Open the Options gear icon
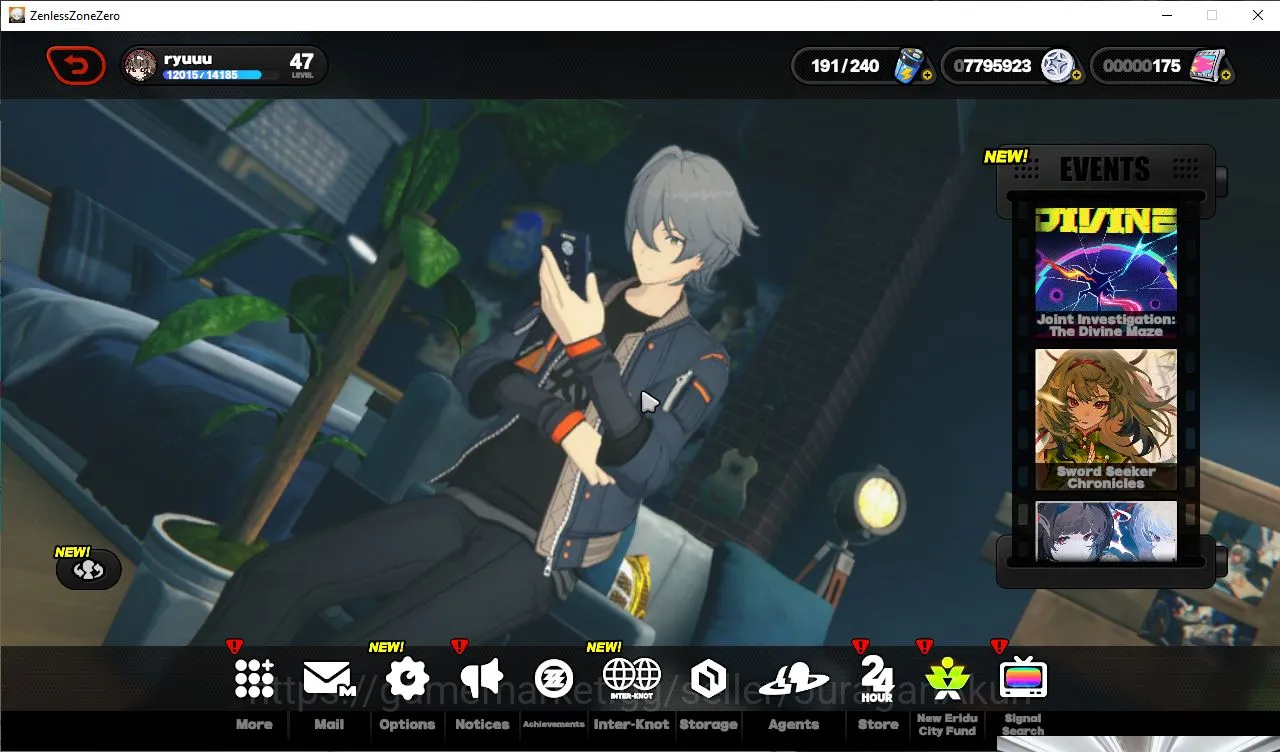The width and height of the screenshot is (1280, 752). (x=407, y=678)
